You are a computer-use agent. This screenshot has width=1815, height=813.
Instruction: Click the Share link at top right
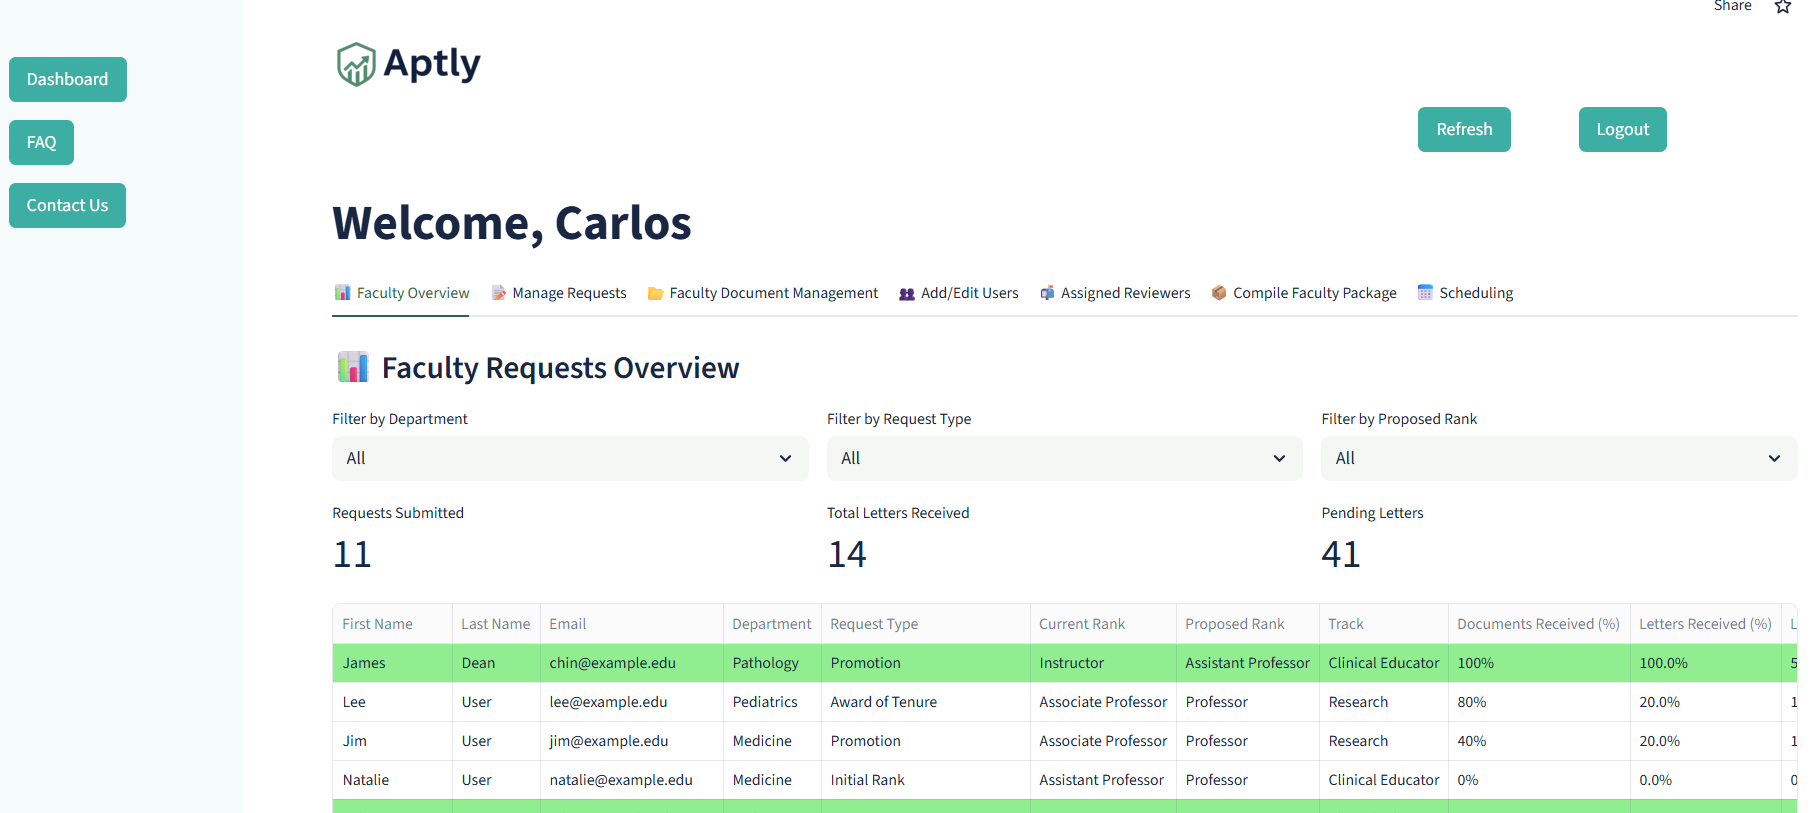pyautogui.click(x=1732, y=6)
